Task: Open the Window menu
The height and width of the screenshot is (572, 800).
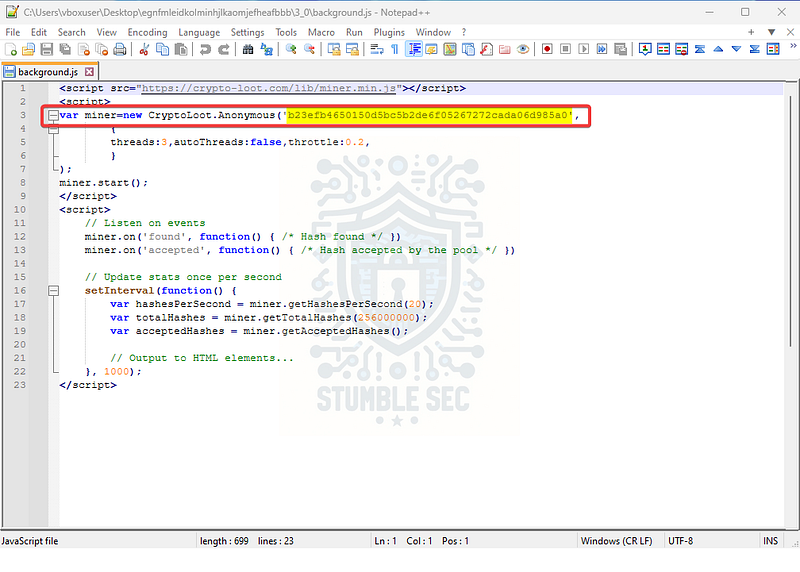Action: (x=433, y=32)
